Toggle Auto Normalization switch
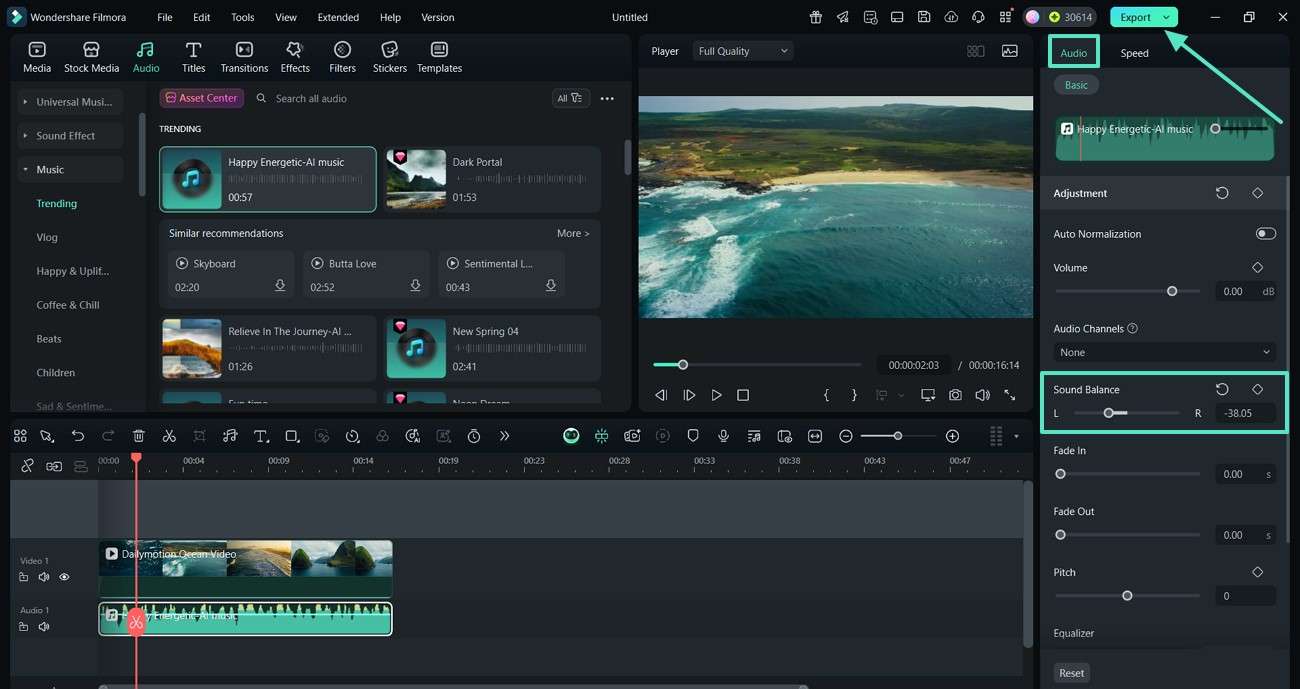This screenshot has width=1300, height=689. click(x=1265, y=233)
